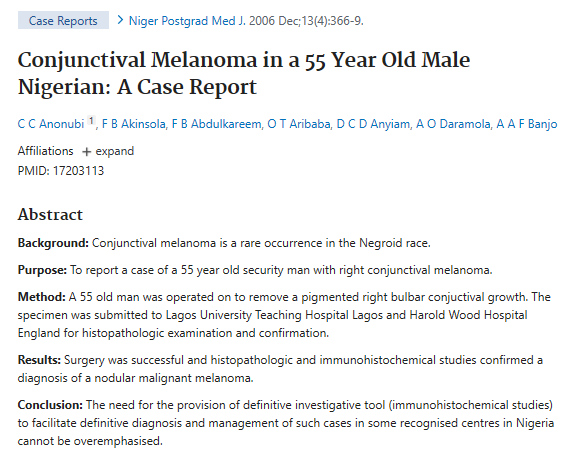
Task: Click the plus icon next to expand
Action: coord(86,152)
